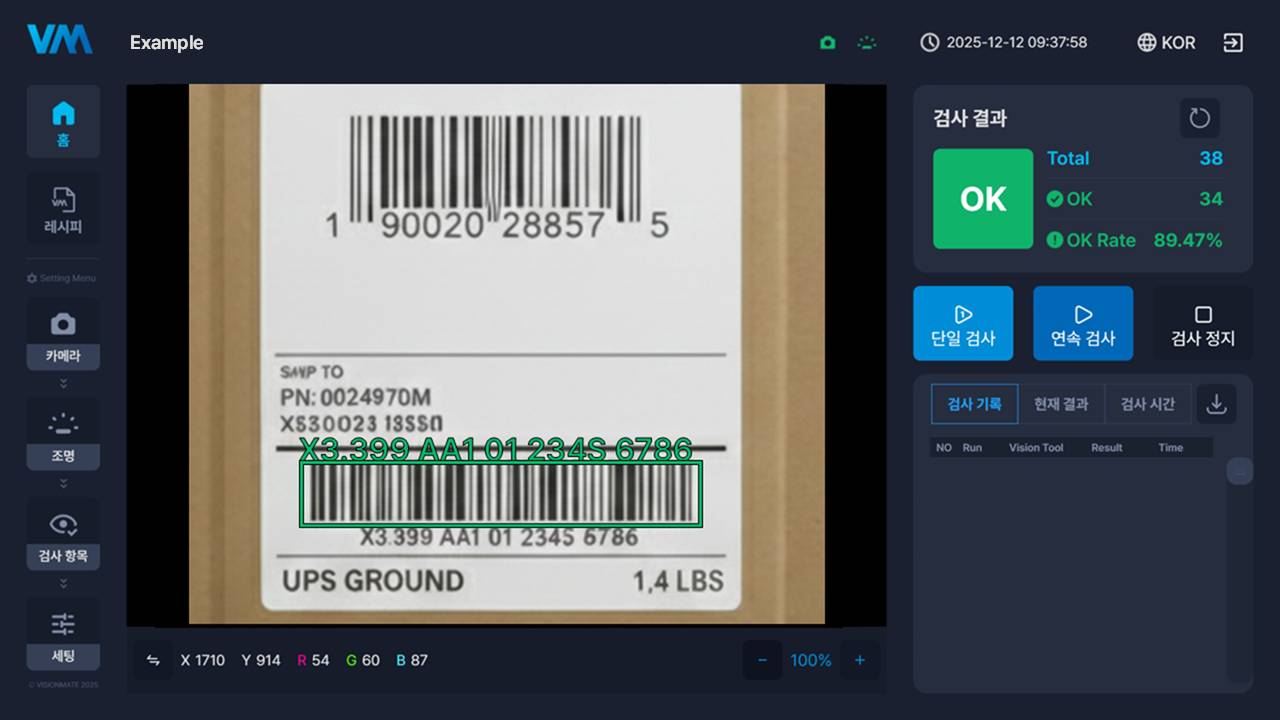
Task: Zoom in the image with plus button
Action: coord(859,660)
